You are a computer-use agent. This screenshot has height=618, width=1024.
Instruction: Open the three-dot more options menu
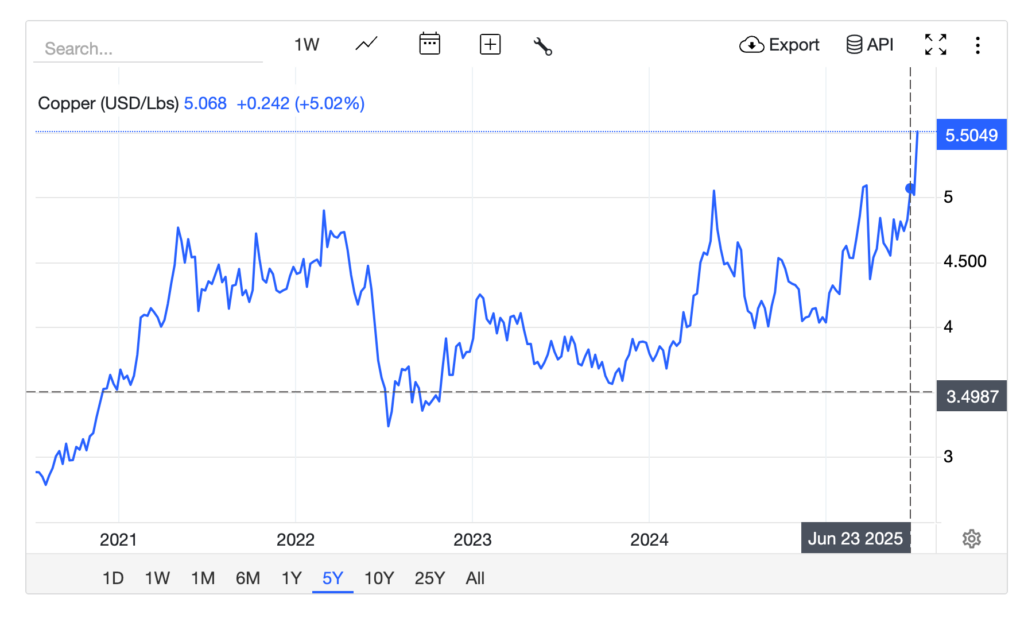coord(977,45)
